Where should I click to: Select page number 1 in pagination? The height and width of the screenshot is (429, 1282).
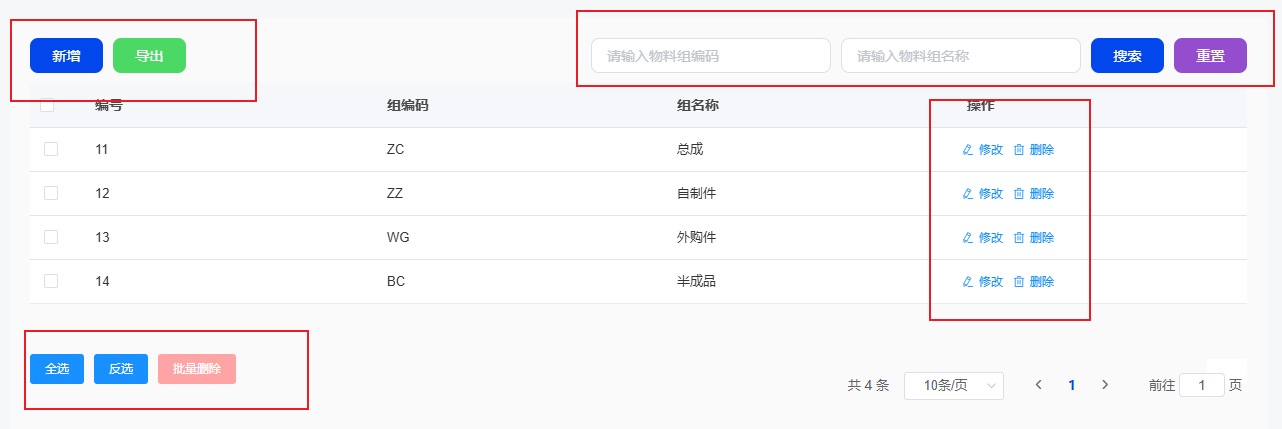pyautogui.click(x=1072, y=385)
